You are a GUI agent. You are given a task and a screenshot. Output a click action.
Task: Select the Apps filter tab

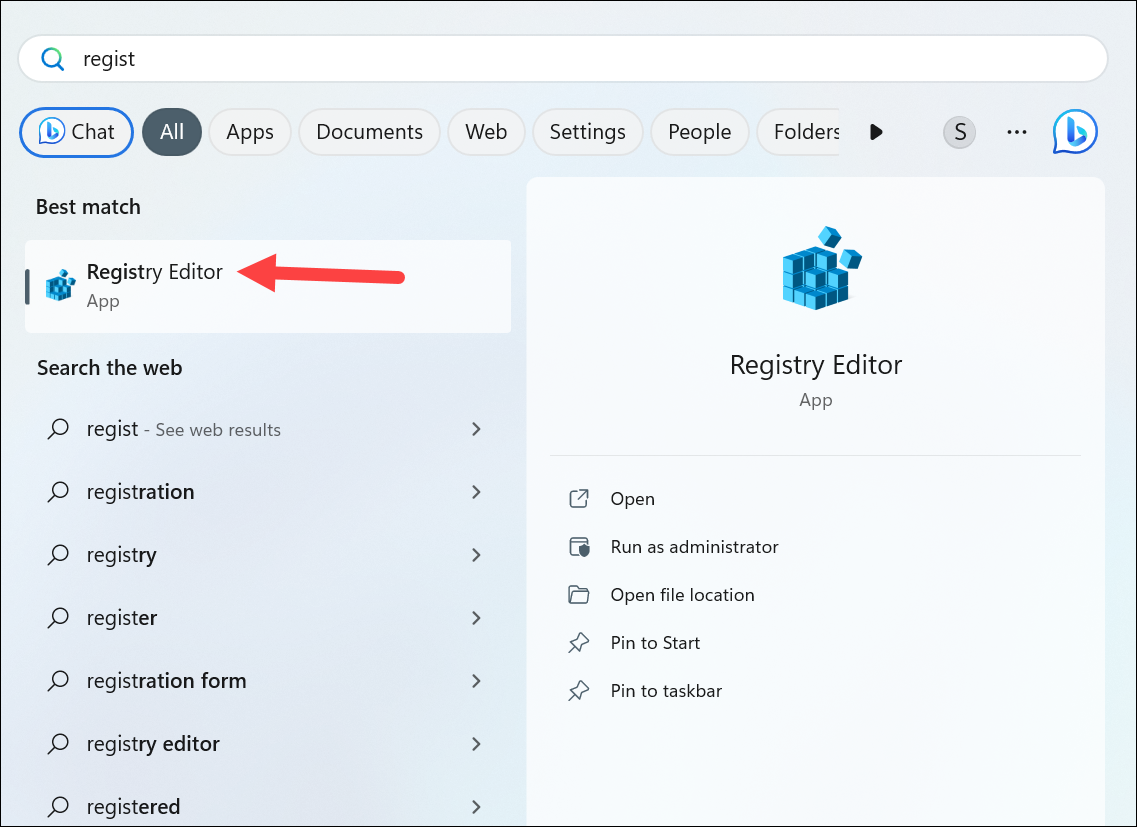(x=249, y=132)
